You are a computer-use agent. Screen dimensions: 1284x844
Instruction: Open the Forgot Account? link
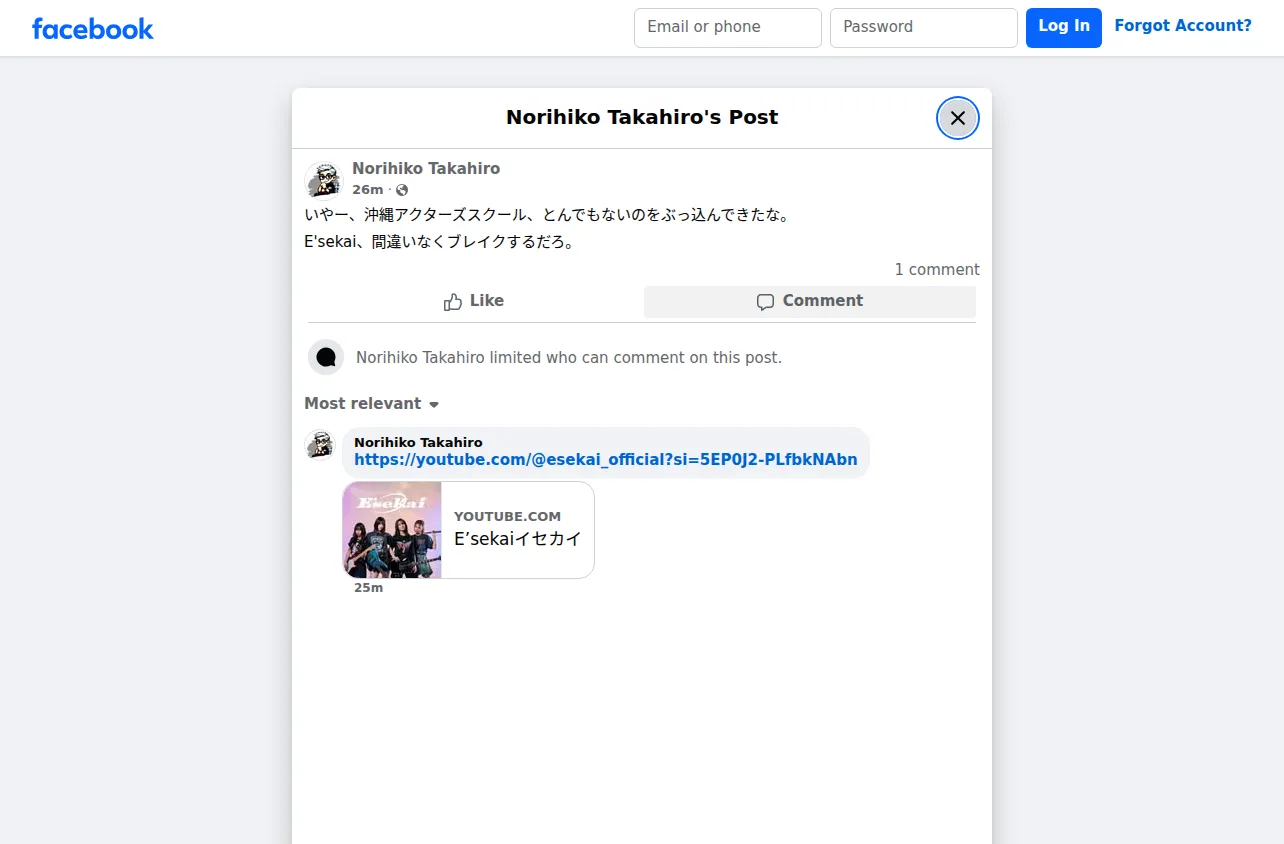(x=1183, y=26)
